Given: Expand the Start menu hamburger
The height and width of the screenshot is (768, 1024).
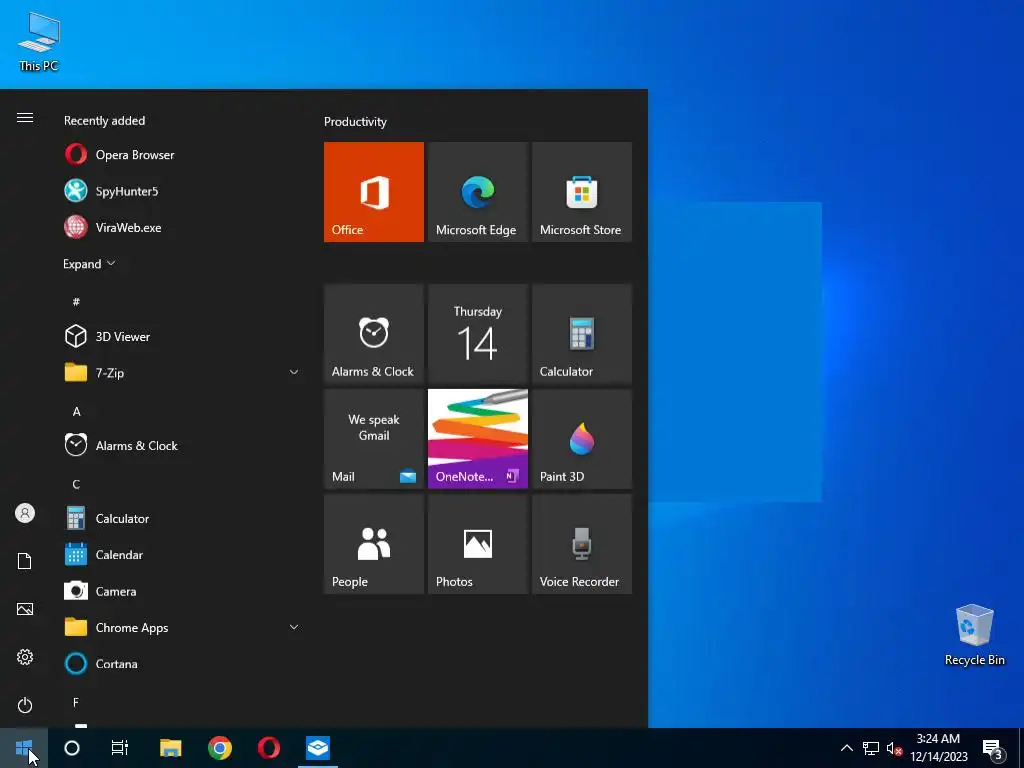Looking at the screenshot, I should pyautogui.click(x=25, y=118).
